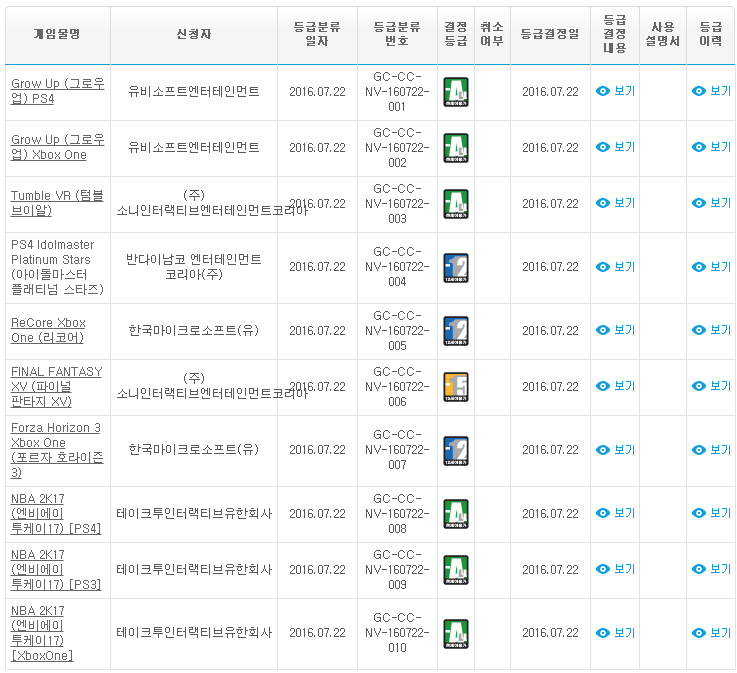Select applicant 한국마이크로소프트(유) in ReCore row
This screenshot has width=737, height=673.
(194, 330)
